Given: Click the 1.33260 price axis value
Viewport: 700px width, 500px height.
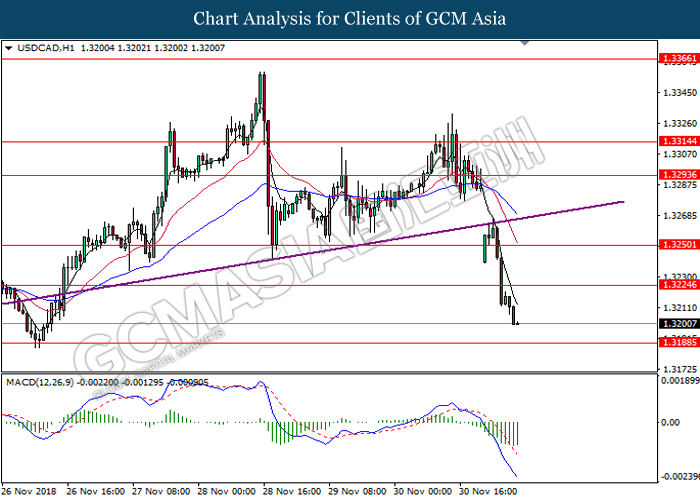Looking at the screenshot, I should pyautogui.click(x=680, y=124).
